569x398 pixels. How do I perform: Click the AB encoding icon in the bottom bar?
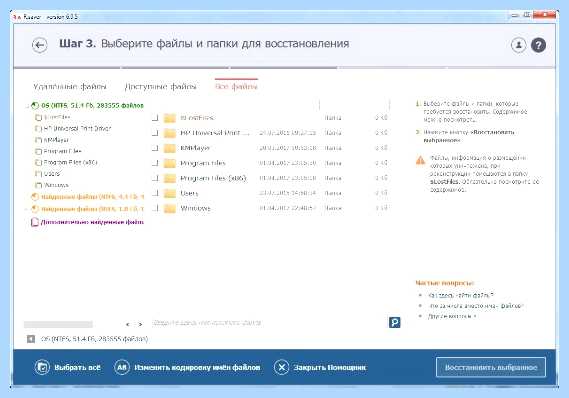[122, 367]
